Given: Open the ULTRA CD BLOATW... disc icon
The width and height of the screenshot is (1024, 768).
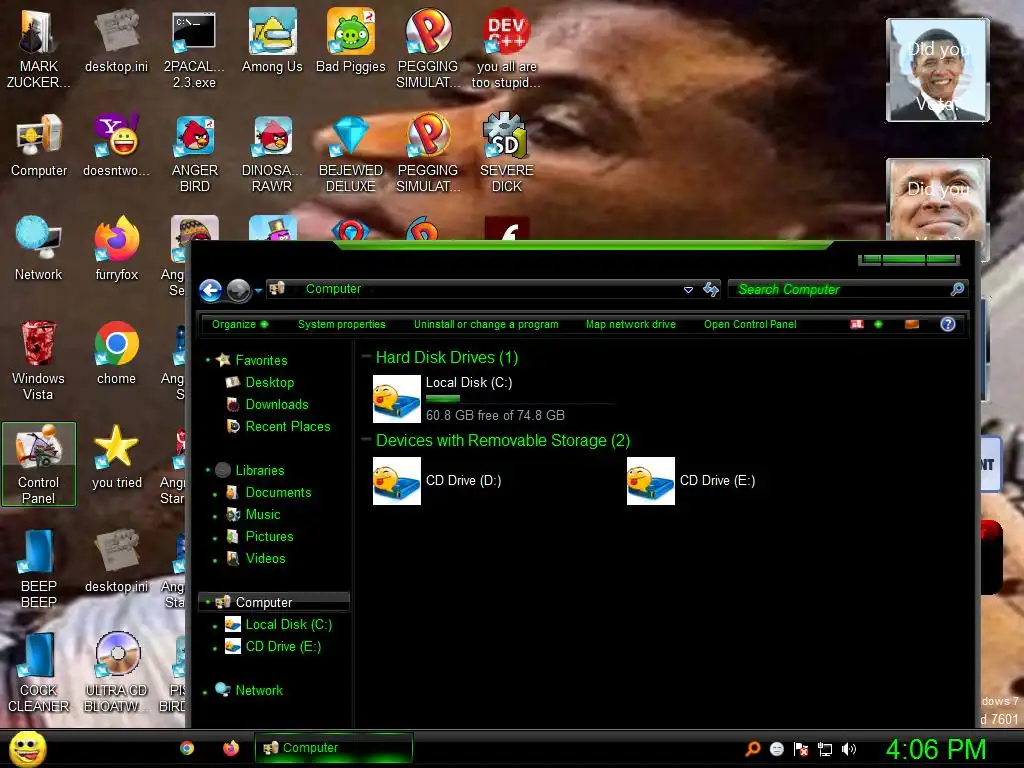Looking at the screenshot, I should tap(116, 673).
